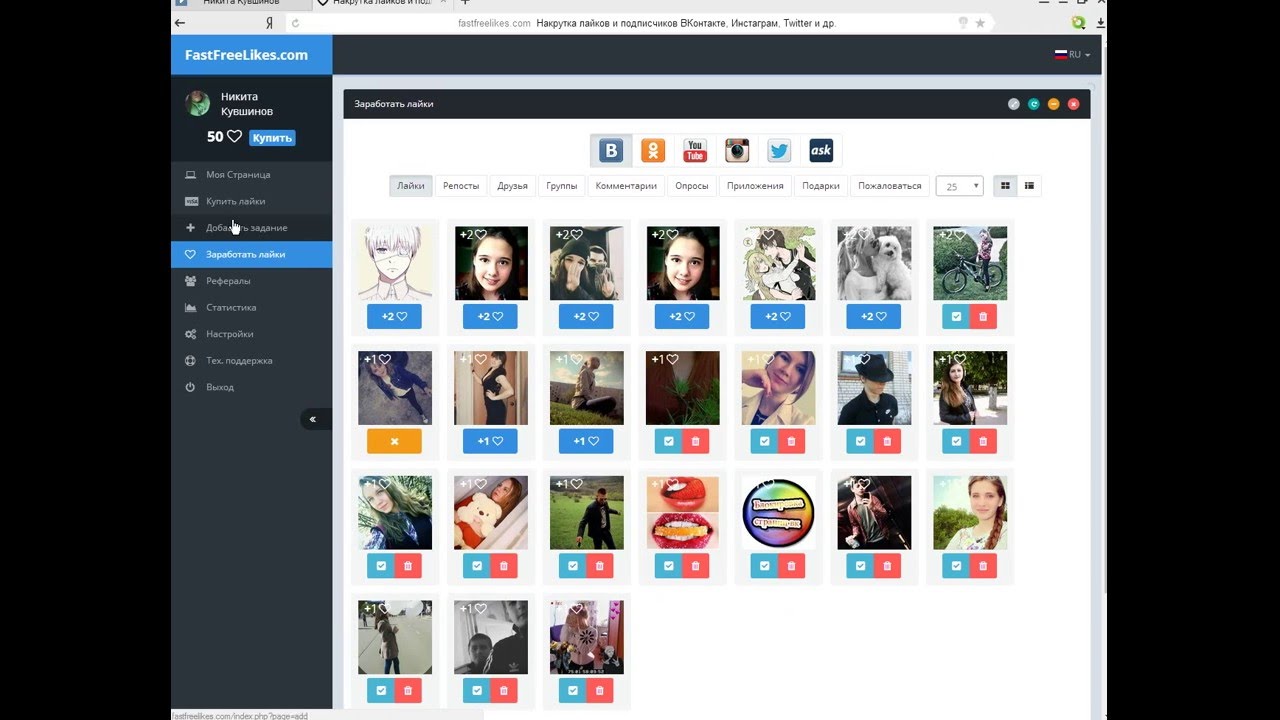Image resolution: width=1280 pixels, height=720 pixels.
Task: Open the Репосты tab
Action: [x=461, y=186]
